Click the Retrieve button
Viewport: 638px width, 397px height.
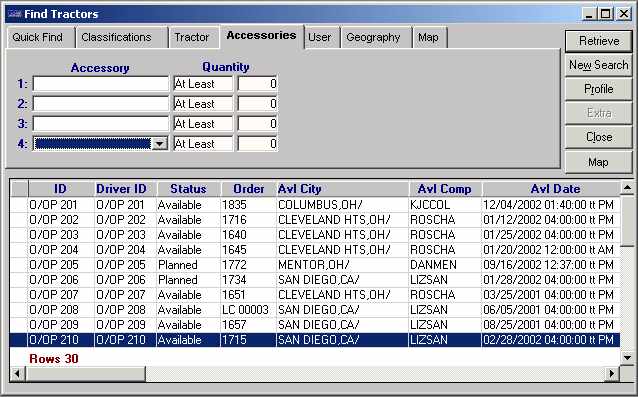(599, 41)
